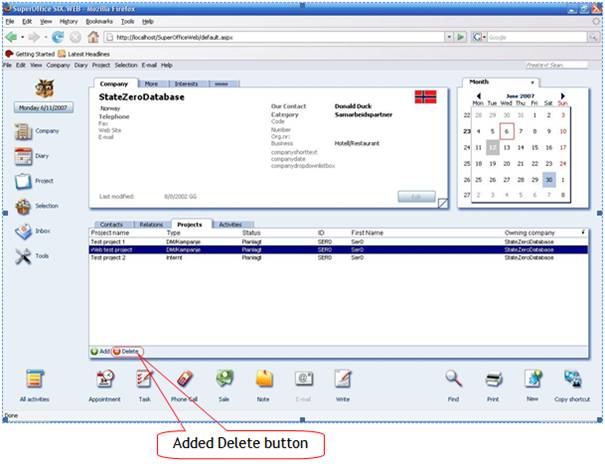Go to previous month in calendar

coord(478,96)
